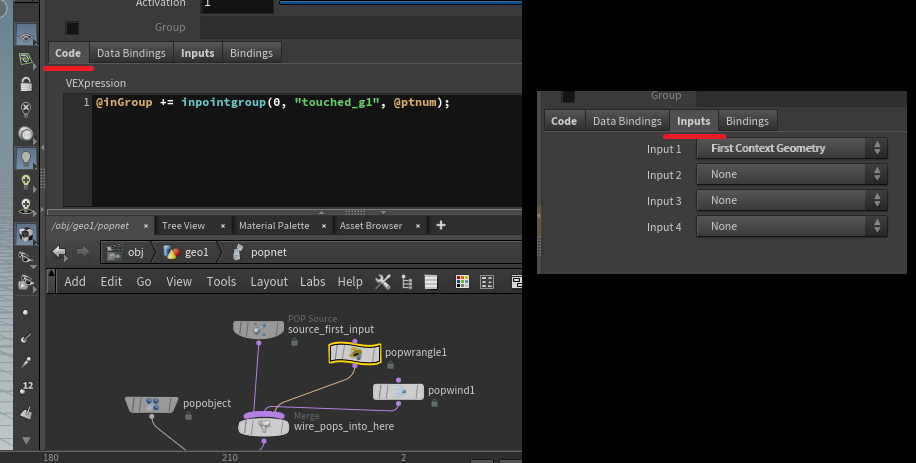Open the Labs menu in network editor
The height and width of the screenshot is (463, 916).
click(313, 281)
